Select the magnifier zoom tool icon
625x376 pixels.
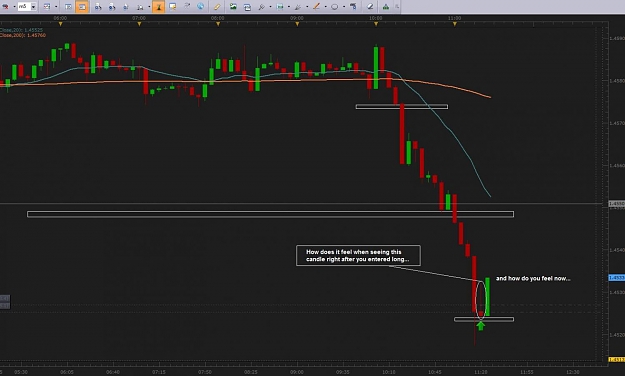coord(261,7)
